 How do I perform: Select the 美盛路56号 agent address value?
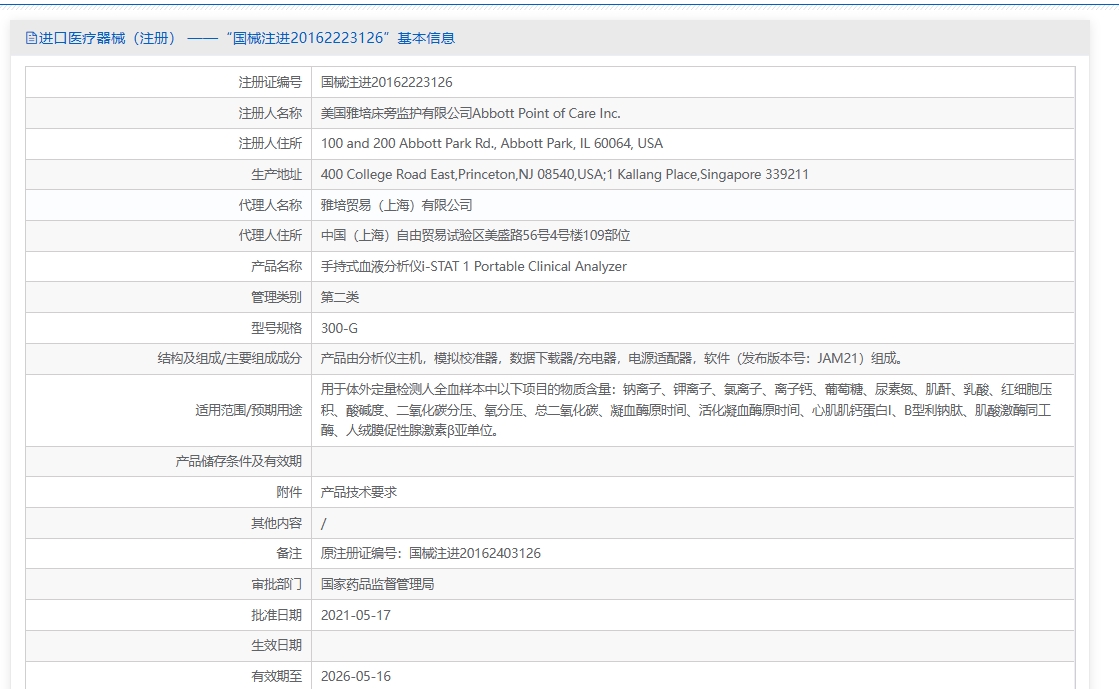[x=475, y=235]
